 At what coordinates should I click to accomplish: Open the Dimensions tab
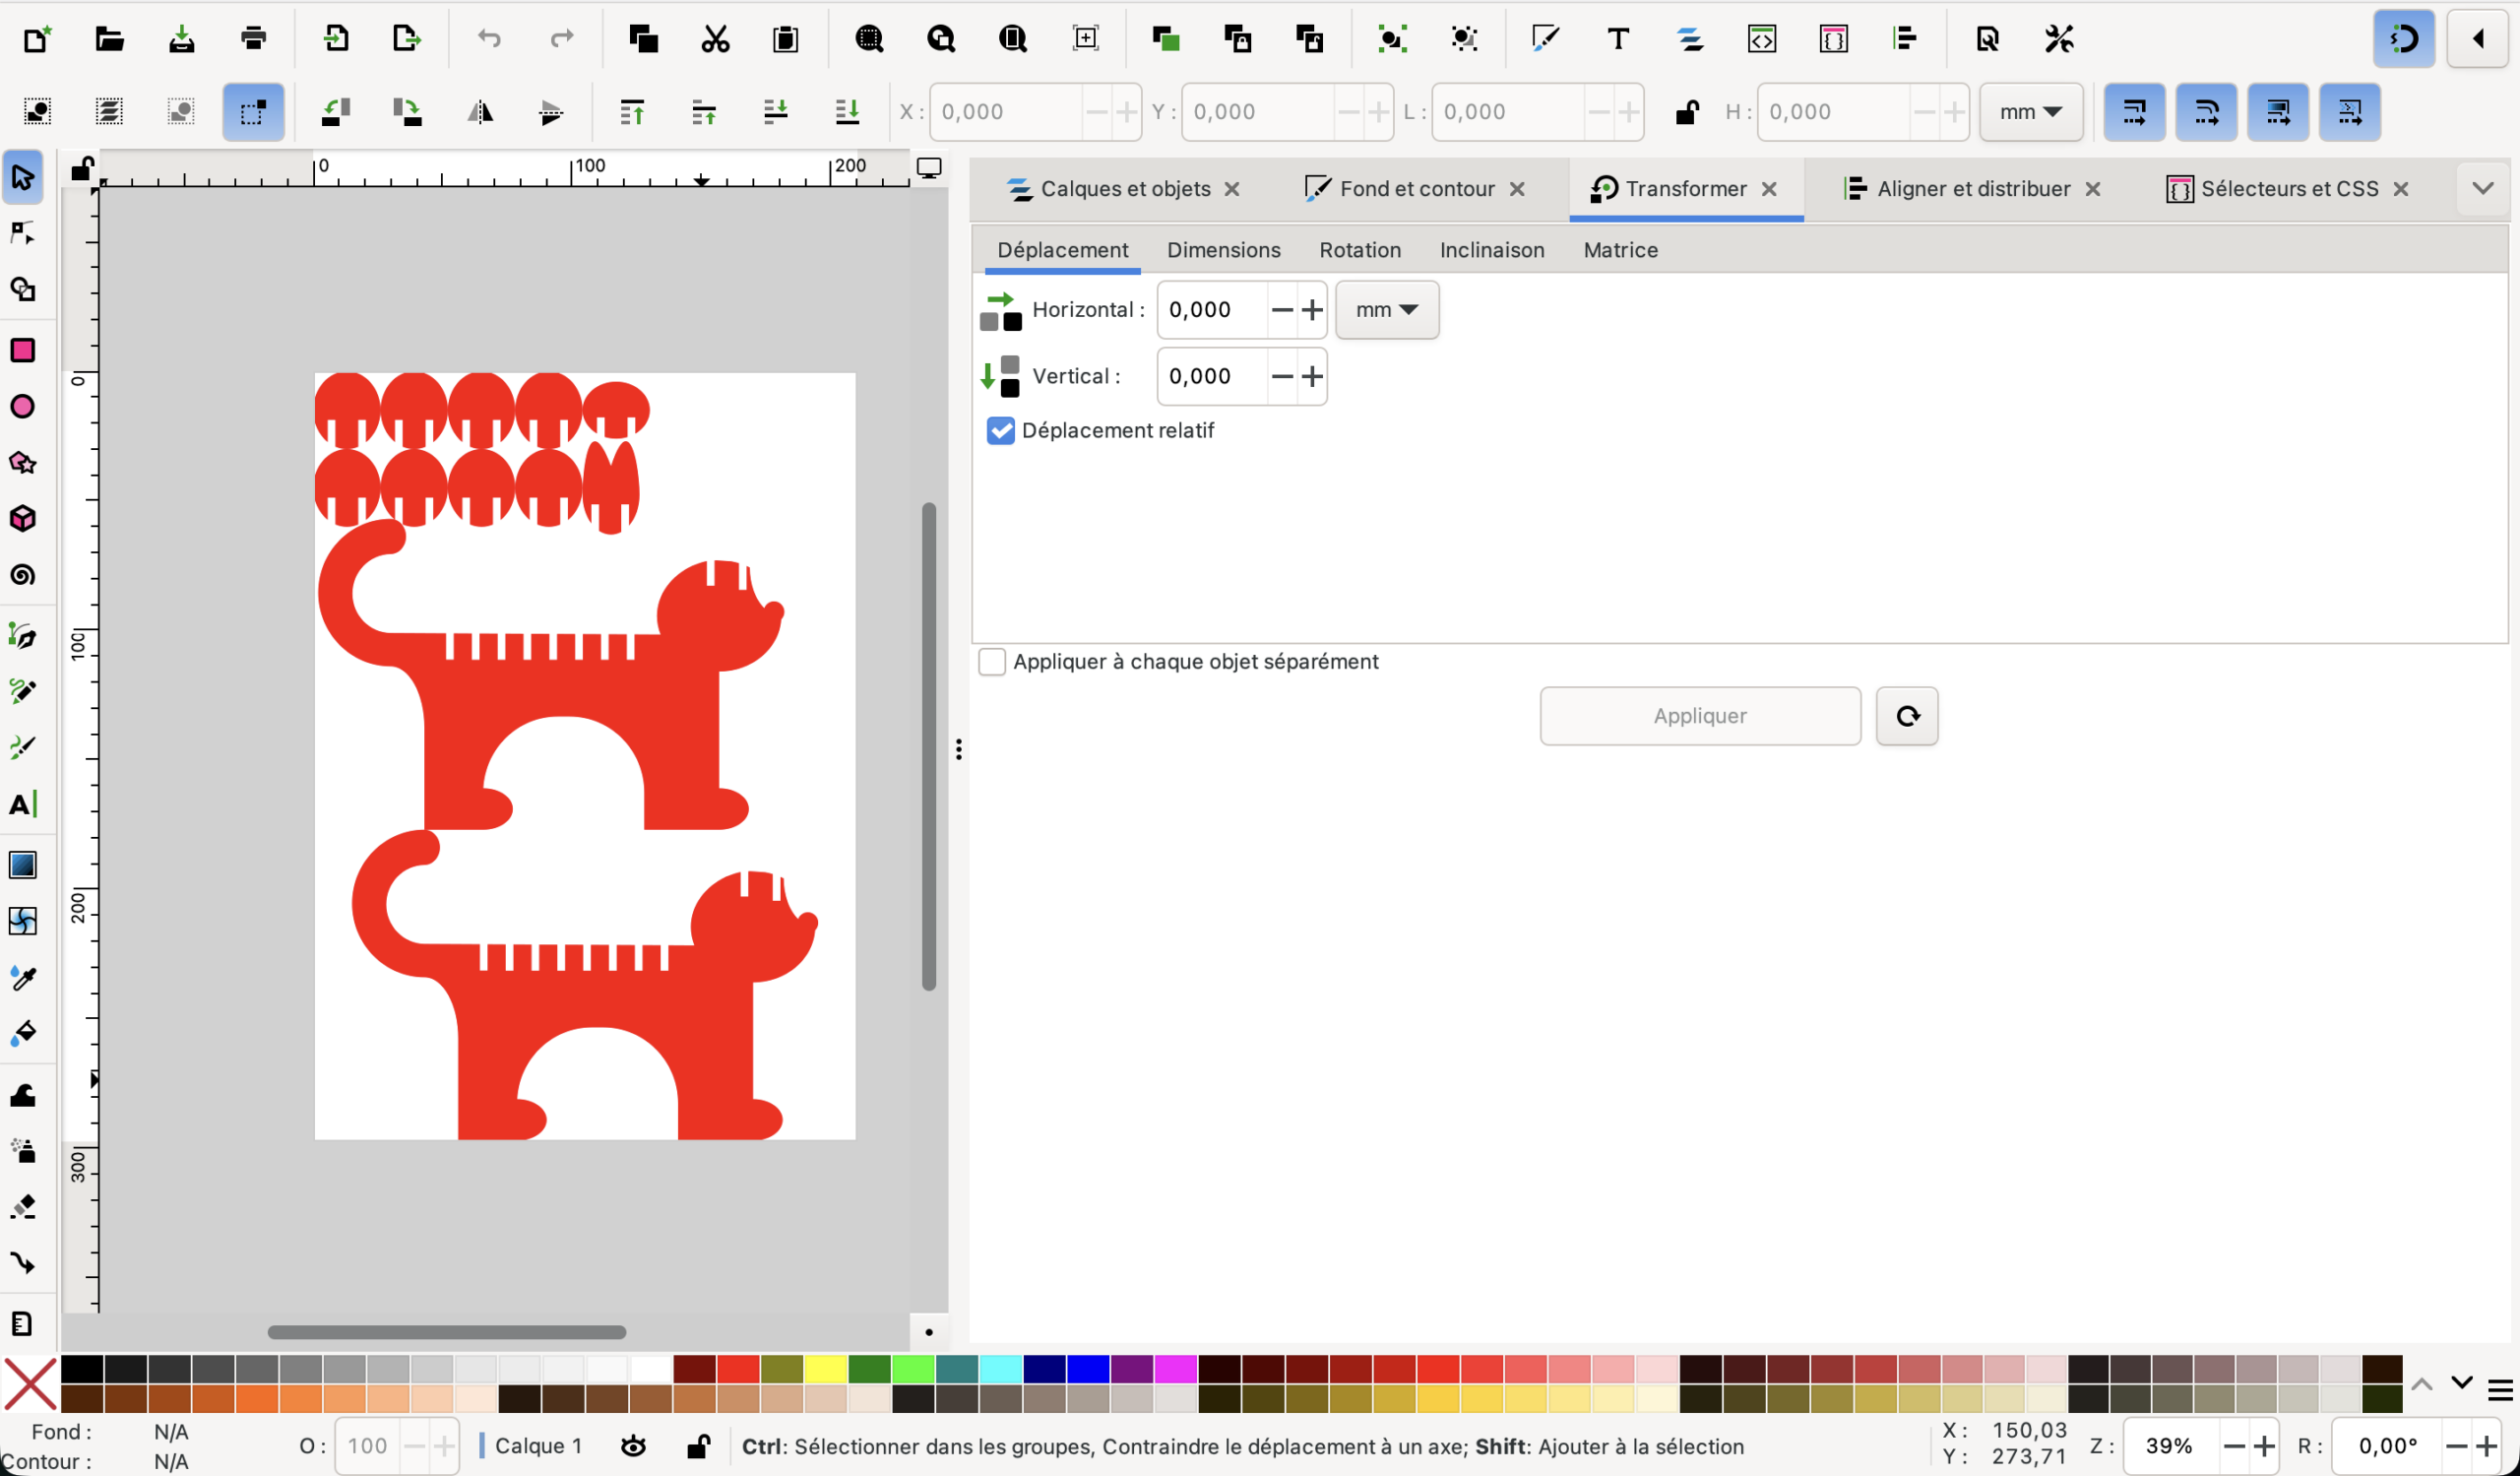[1224, 250]
